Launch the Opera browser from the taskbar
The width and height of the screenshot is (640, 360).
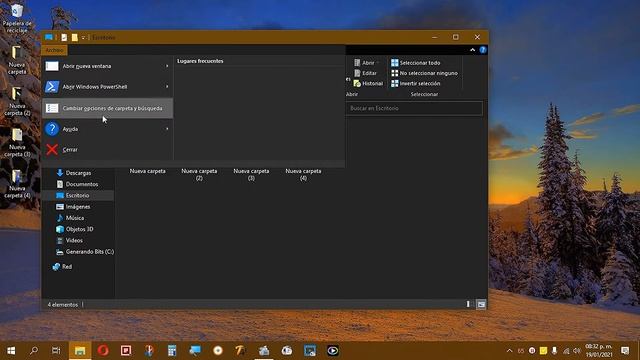click(x=103, y=351)
